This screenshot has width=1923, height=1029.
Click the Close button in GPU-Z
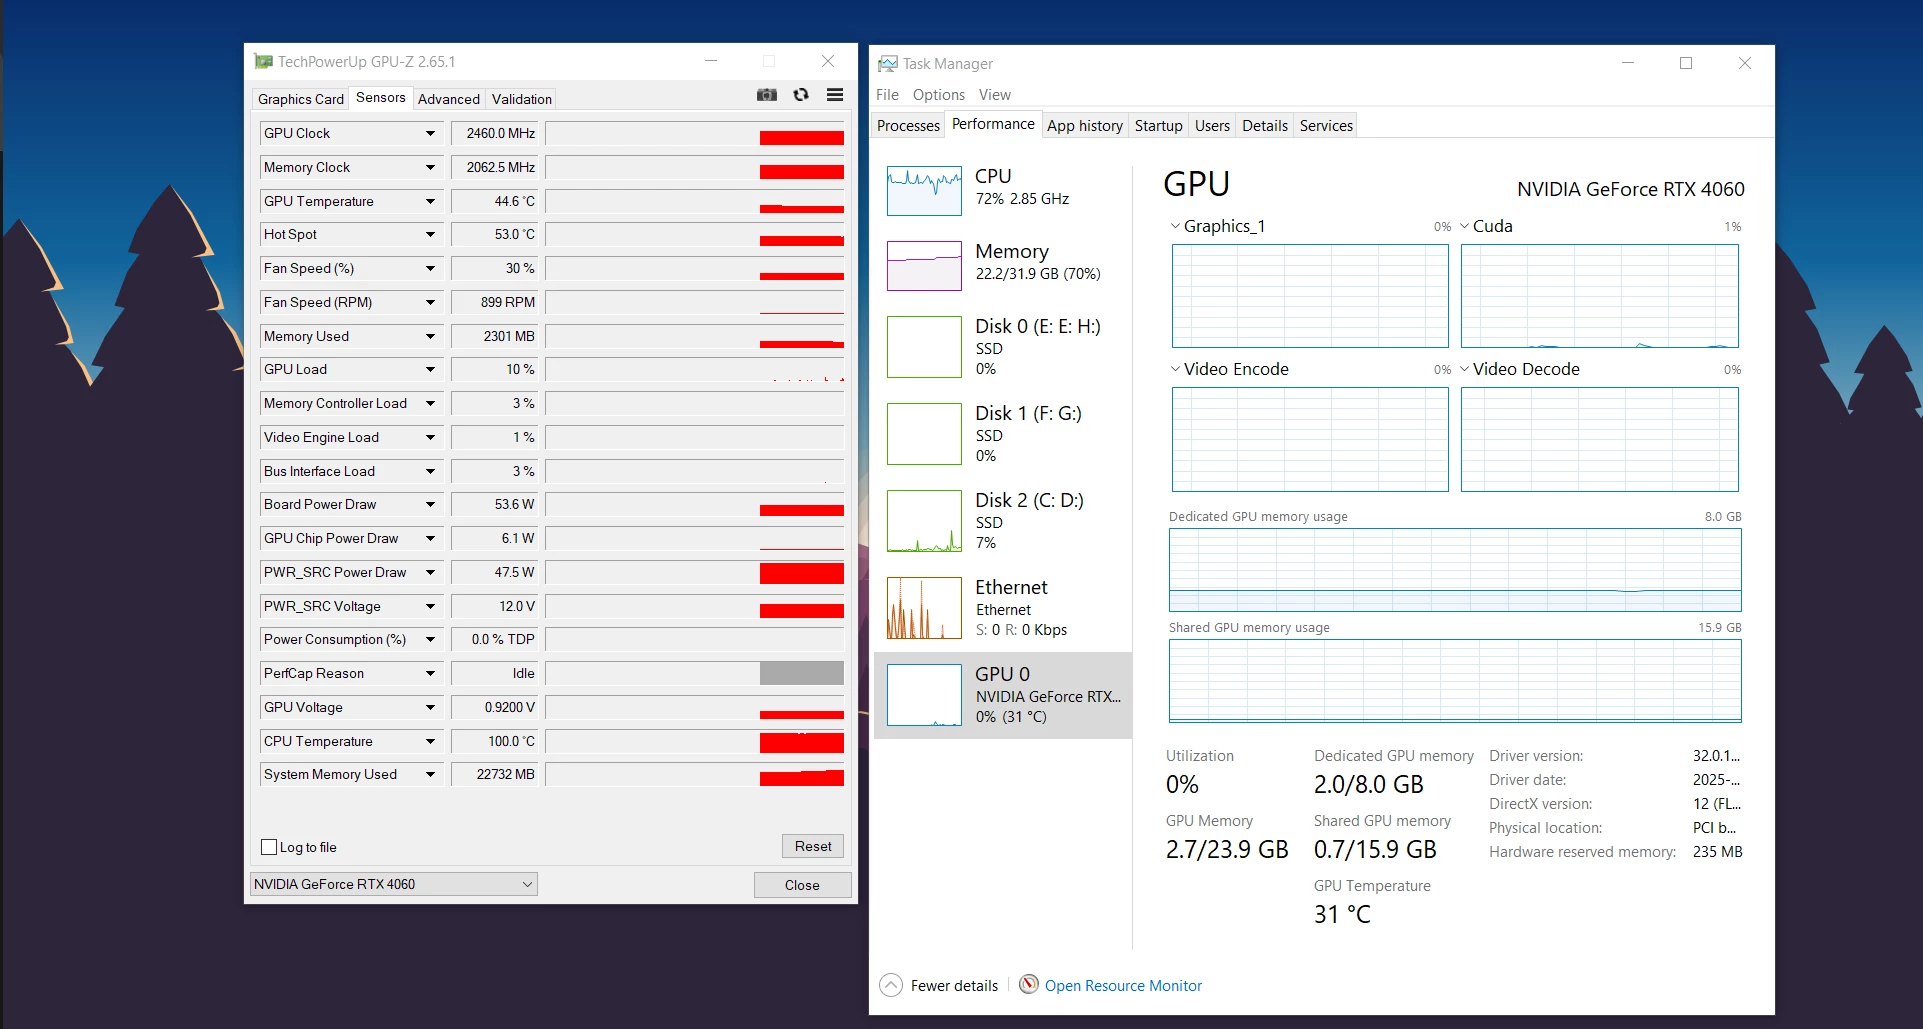tap(802, 885)
